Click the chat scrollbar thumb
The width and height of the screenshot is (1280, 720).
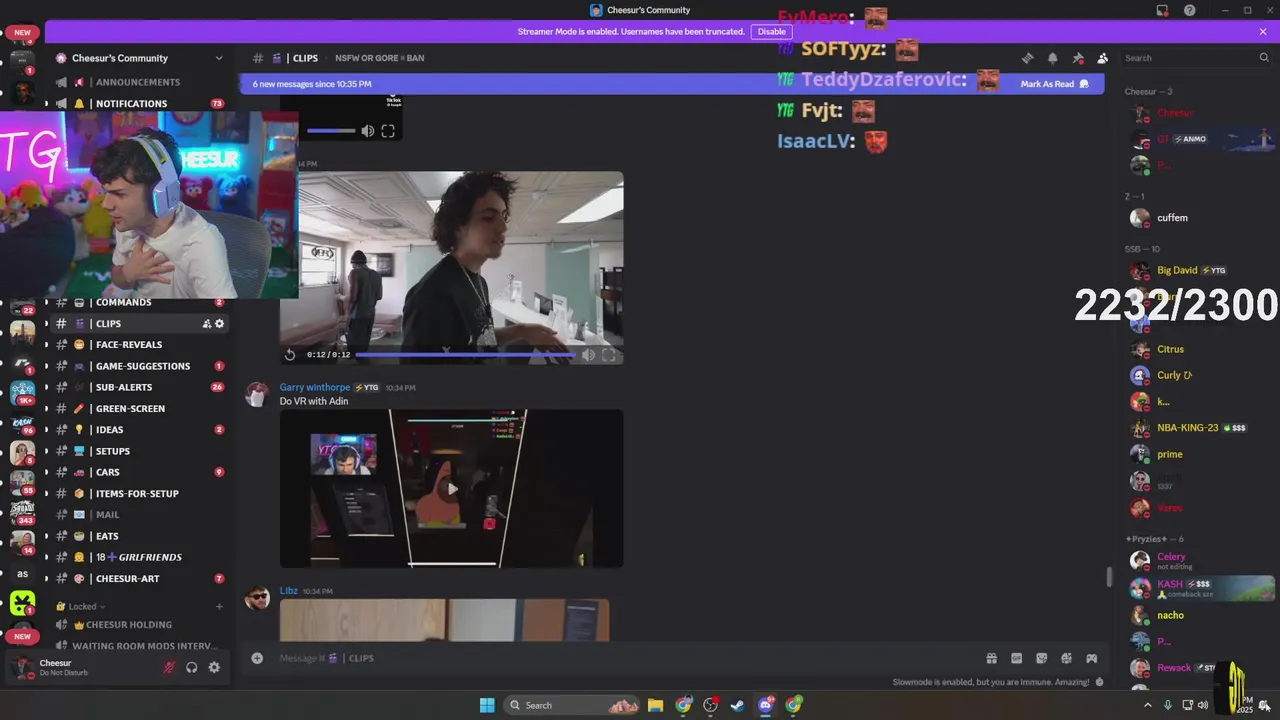[1107, 577]
